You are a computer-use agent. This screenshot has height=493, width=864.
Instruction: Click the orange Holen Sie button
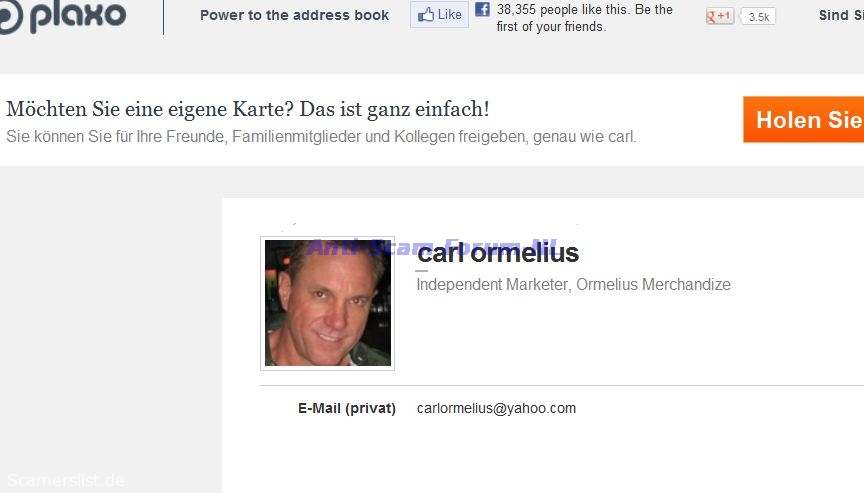point(803,120)
